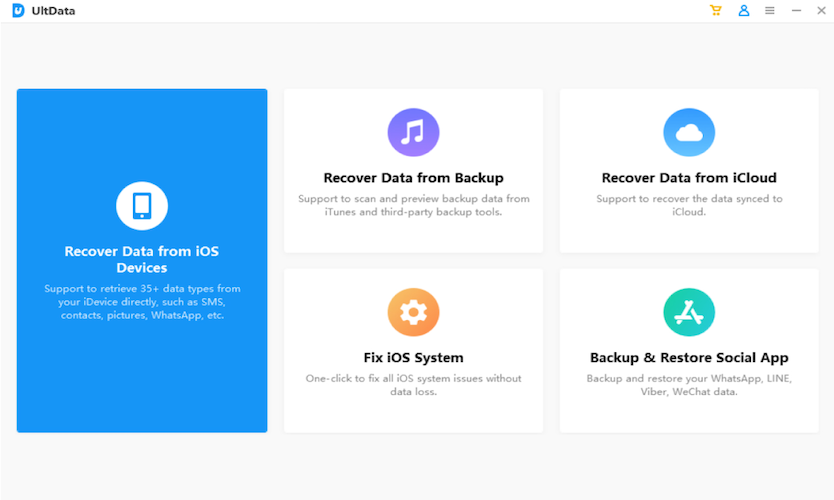Click 'One-click to fix all iOS system issues' text
This screenshot has width=834, height=500.
tap(413, 385)
